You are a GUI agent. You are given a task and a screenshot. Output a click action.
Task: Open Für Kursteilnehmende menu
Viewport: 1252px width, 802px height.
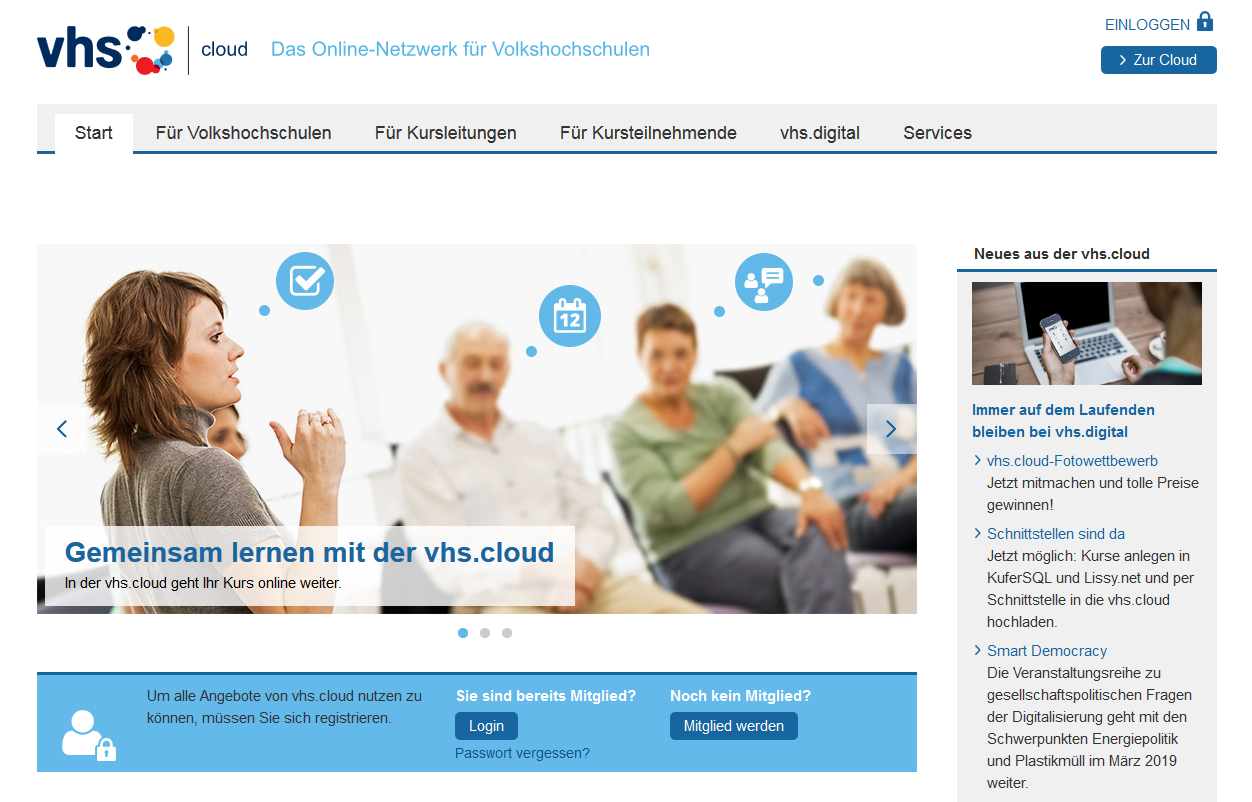648,133
